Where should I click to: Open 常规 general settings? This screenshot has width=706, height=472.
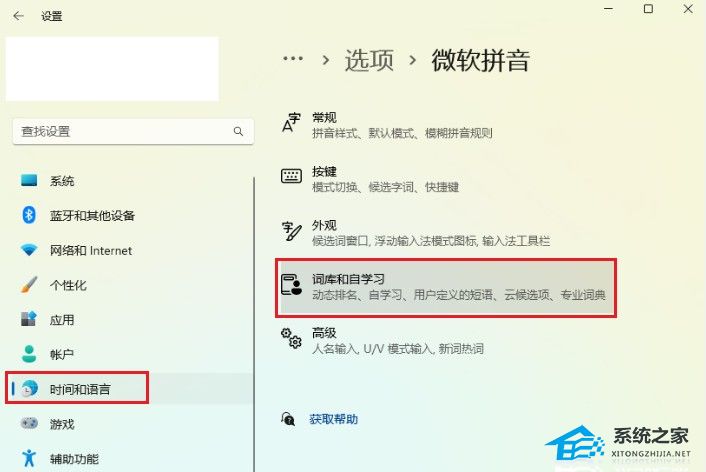(x=446, y=125)
